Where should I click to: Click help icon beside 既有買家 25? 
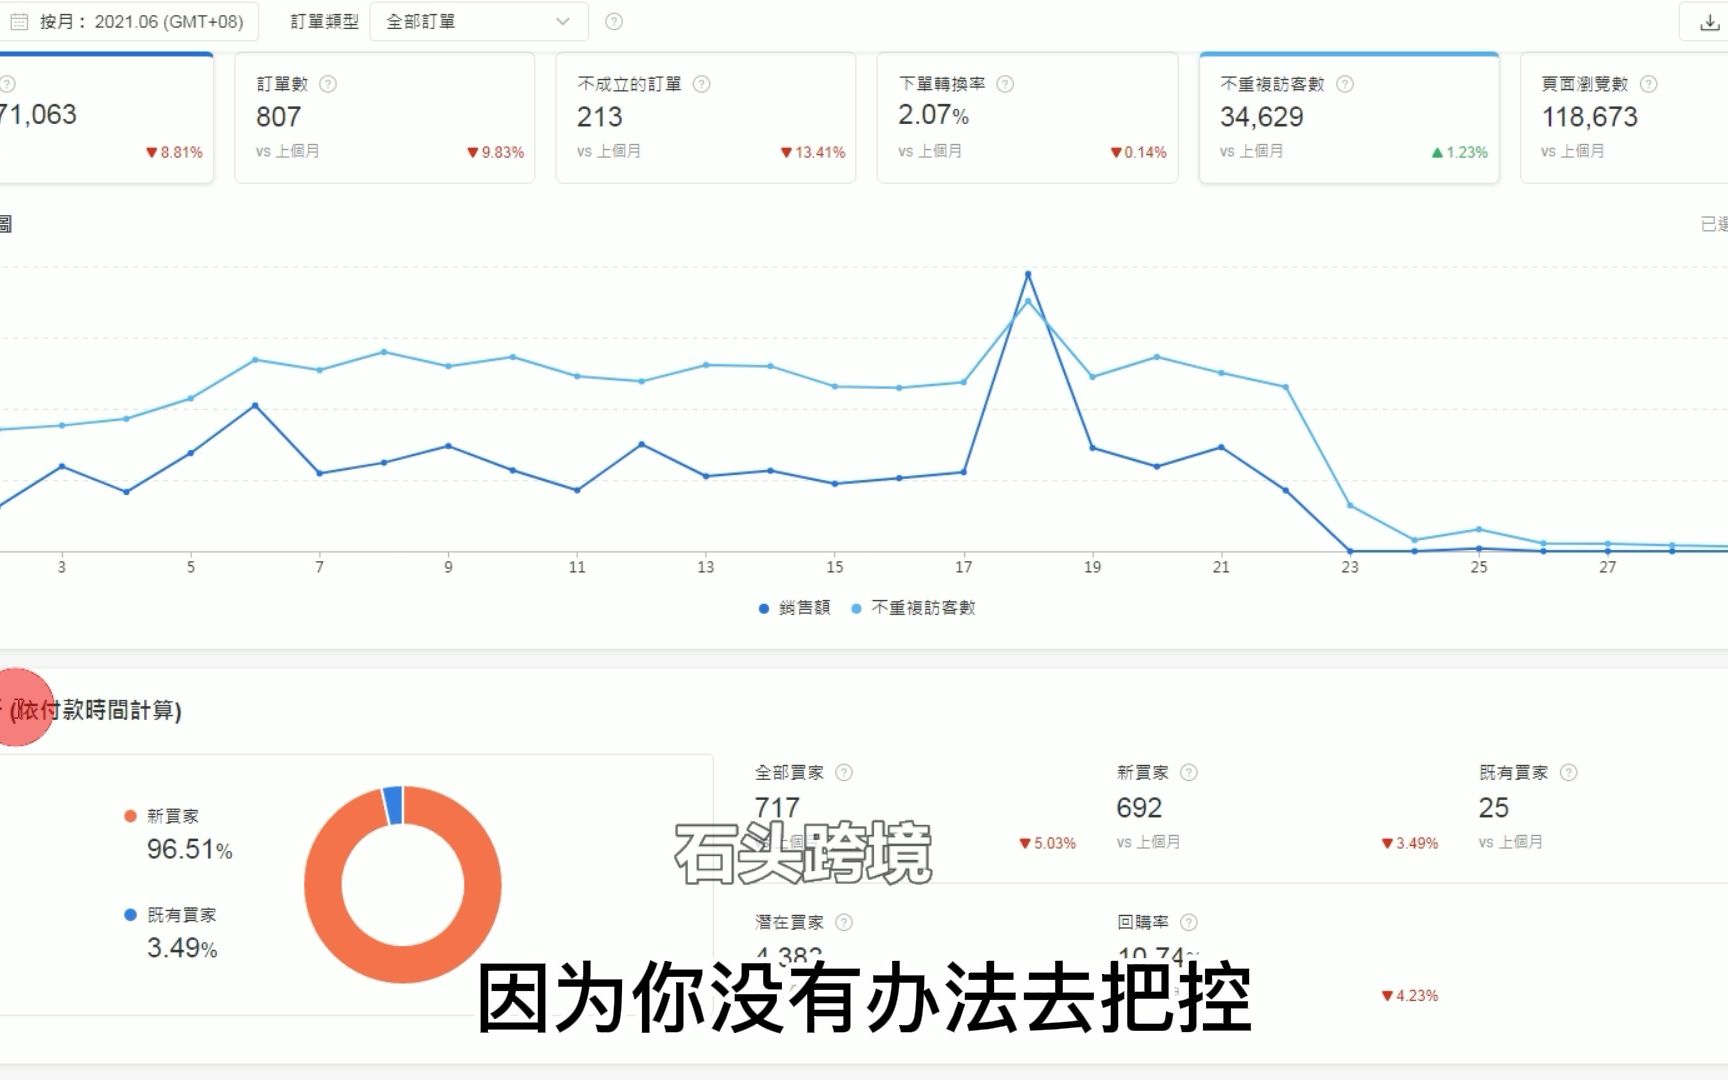pyautogui.click(x=1569, y=772)
